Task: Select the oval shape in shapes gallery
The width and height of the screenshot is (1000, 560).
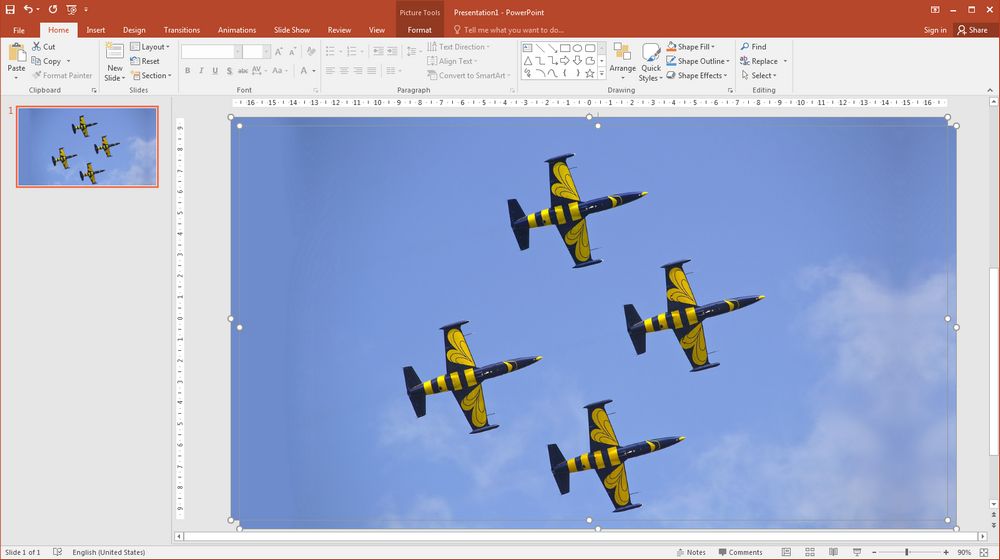Action: click(x=577, y=48)
